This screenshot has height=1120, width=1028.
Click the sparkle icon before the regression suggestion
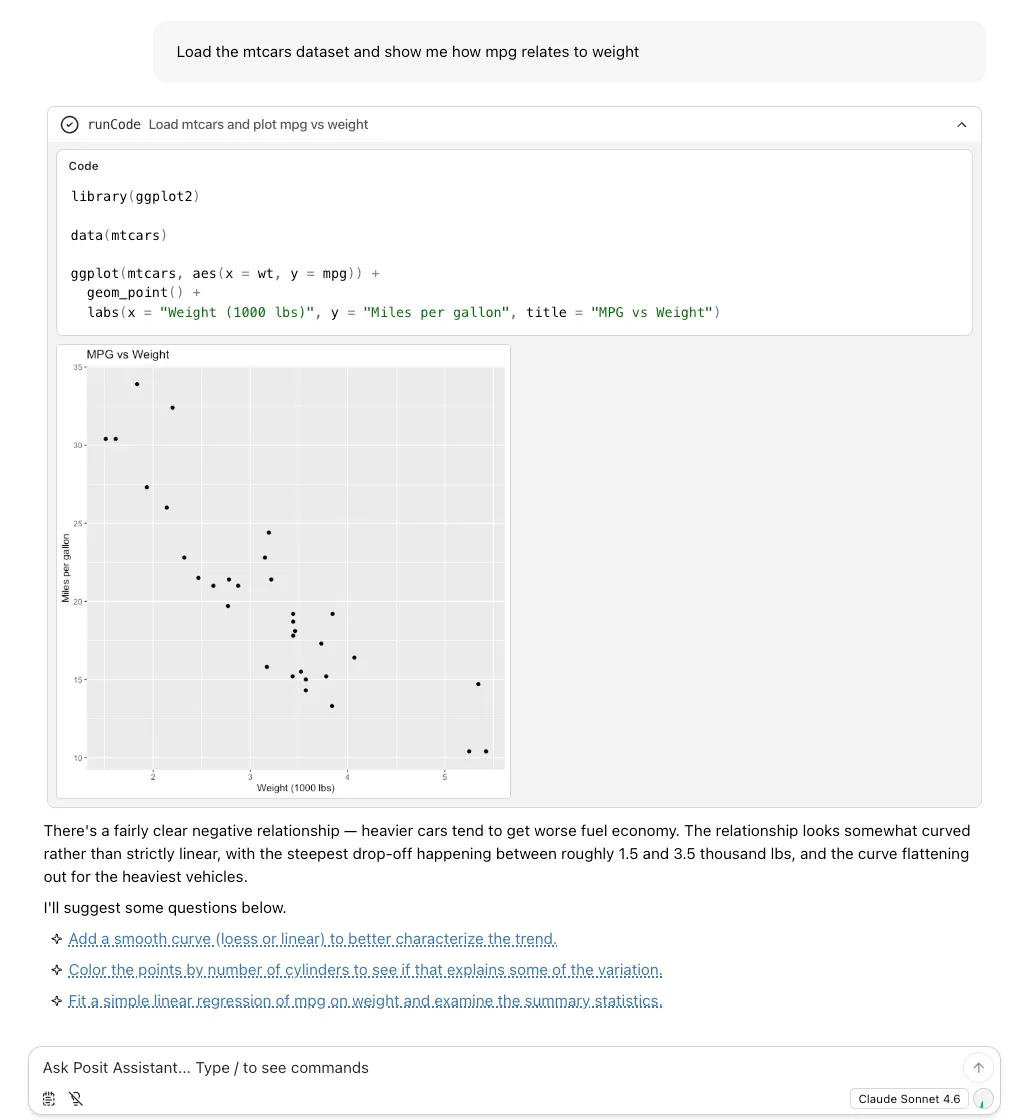(56, 1001)
